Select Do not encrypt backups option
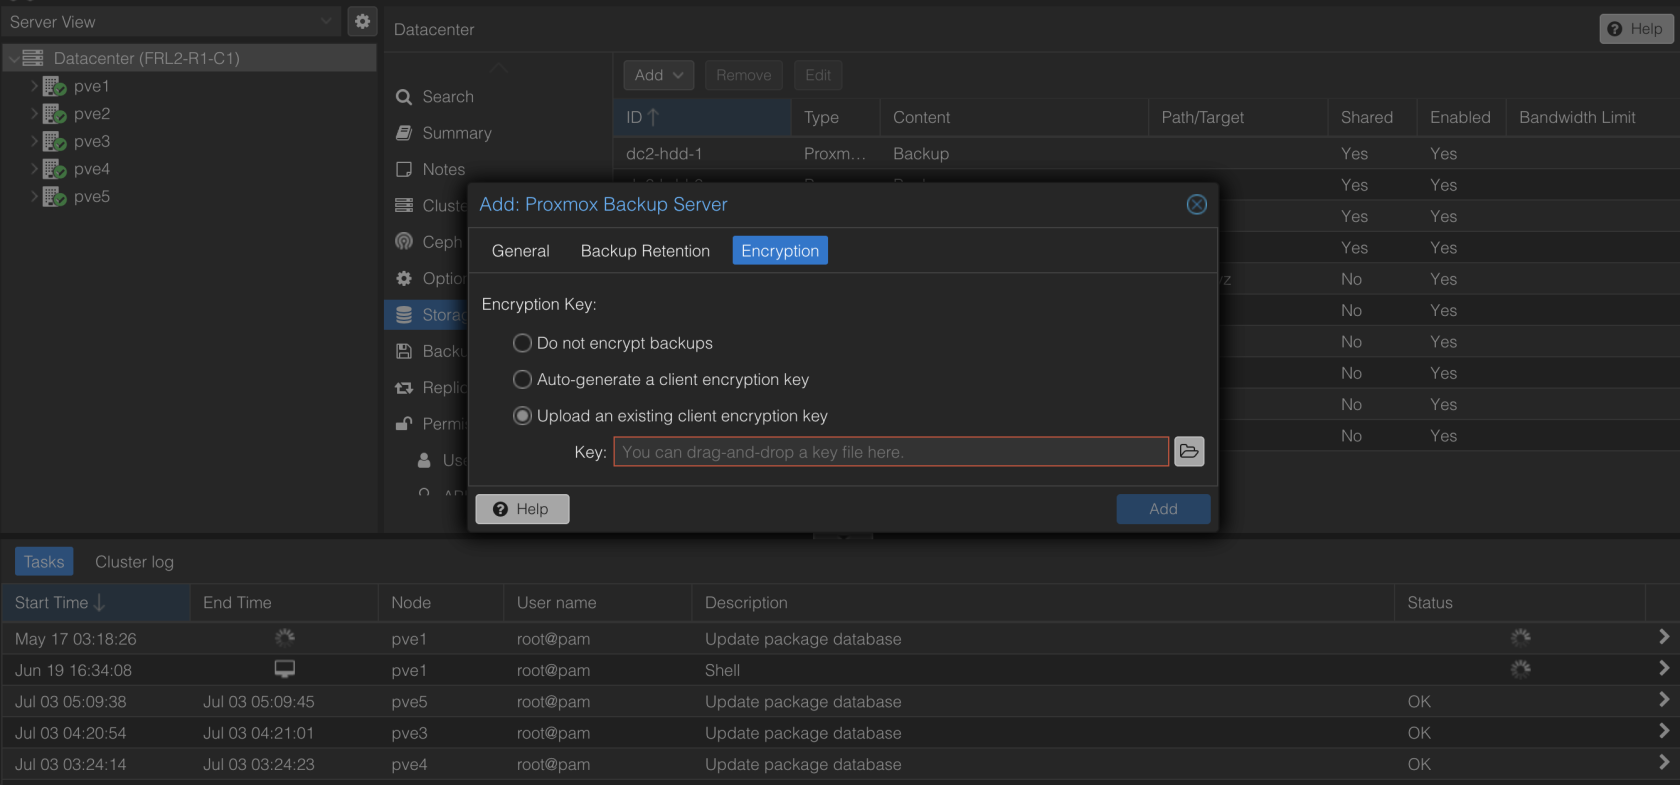The image size is (1680, 785). pos(522,343)
